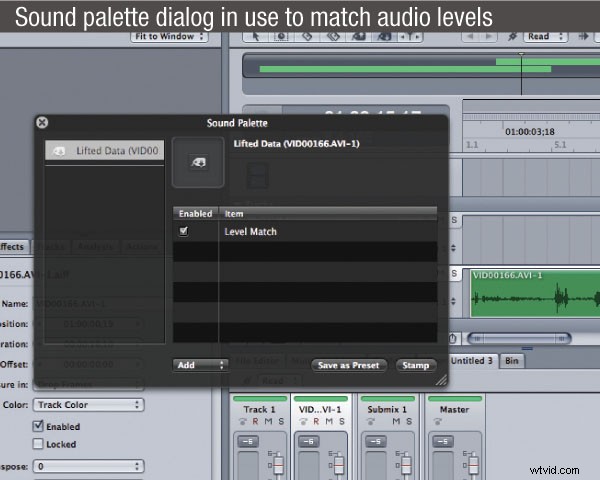This screenshot has height=480, width=600.
Task: Arm VID...VI-1 channel for recording
Action: [316, 421]
